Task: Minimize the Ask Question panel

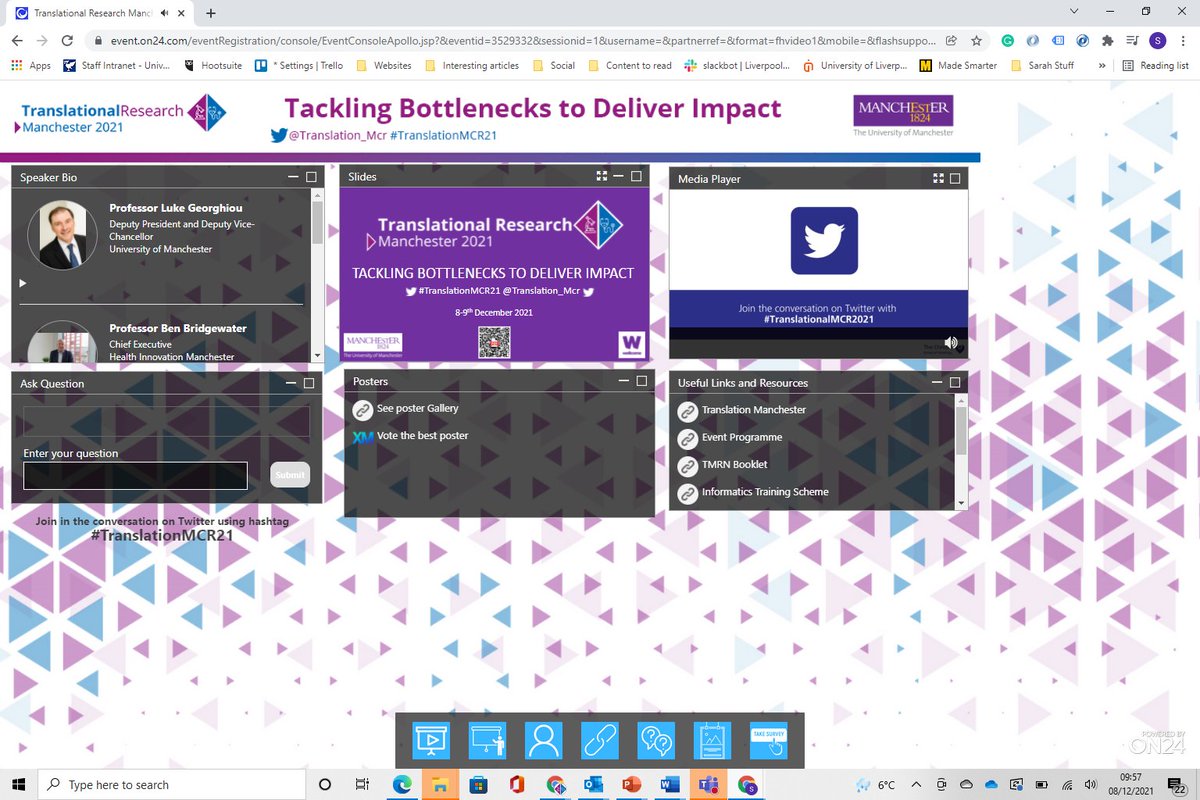Action: [x=291, y=383]
